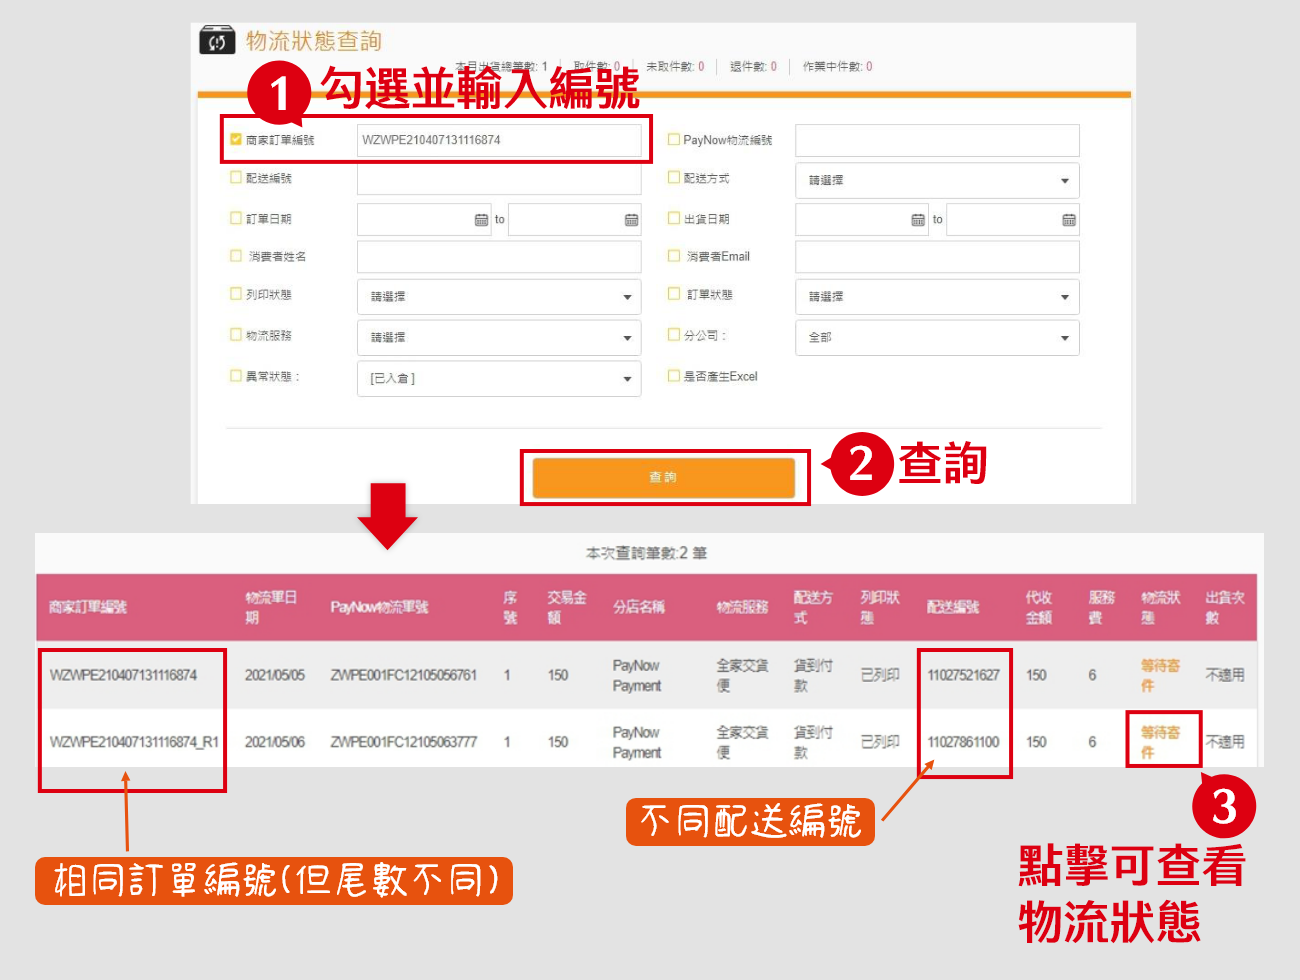Click the 訂單日期 start date field
Screen dimensions: 1300x980
(424, 220)
